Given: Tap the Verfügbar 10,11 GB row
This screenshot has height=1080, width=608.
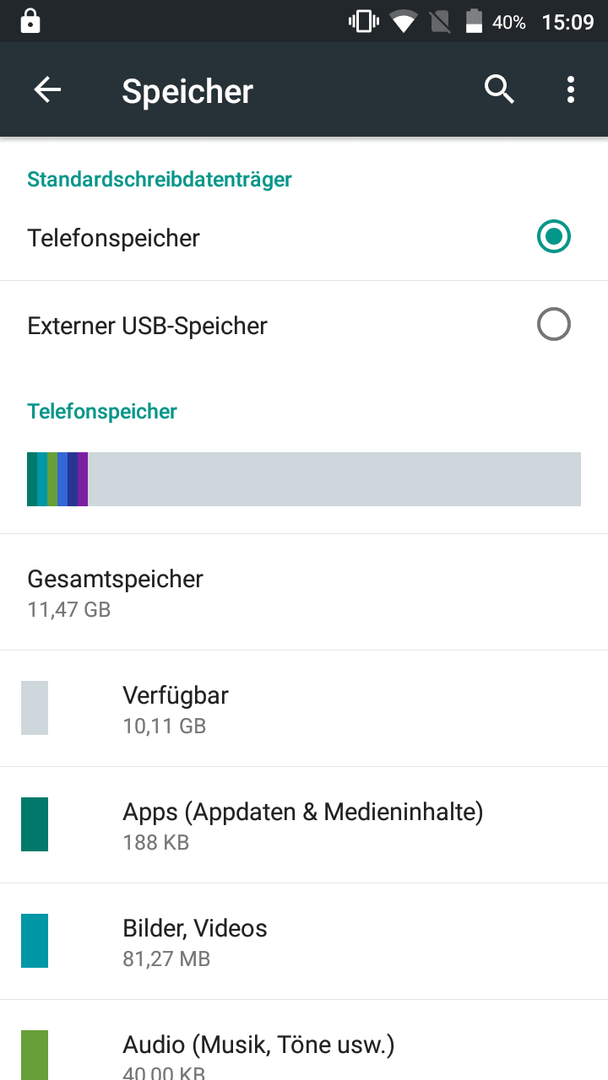Looking at the screenshot, I should point(304,709).
